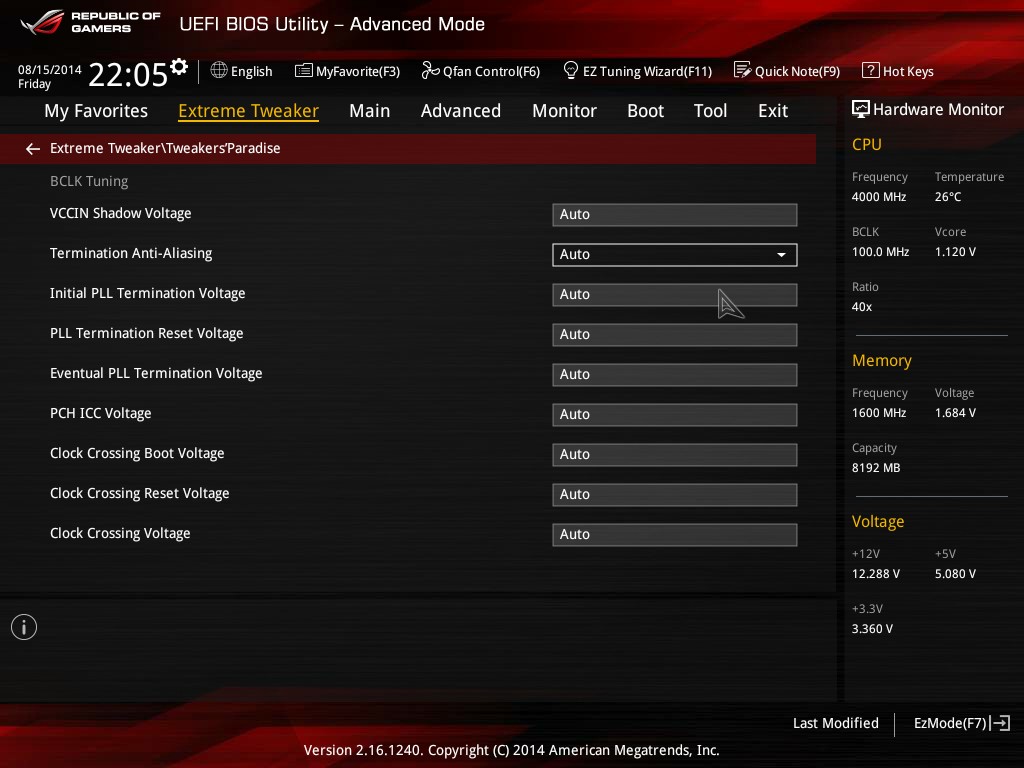Viewport: 1024px width, 768px height.
Task: Click the +3.3V 3.360 V reading
Action: click(x=872, y=628)
